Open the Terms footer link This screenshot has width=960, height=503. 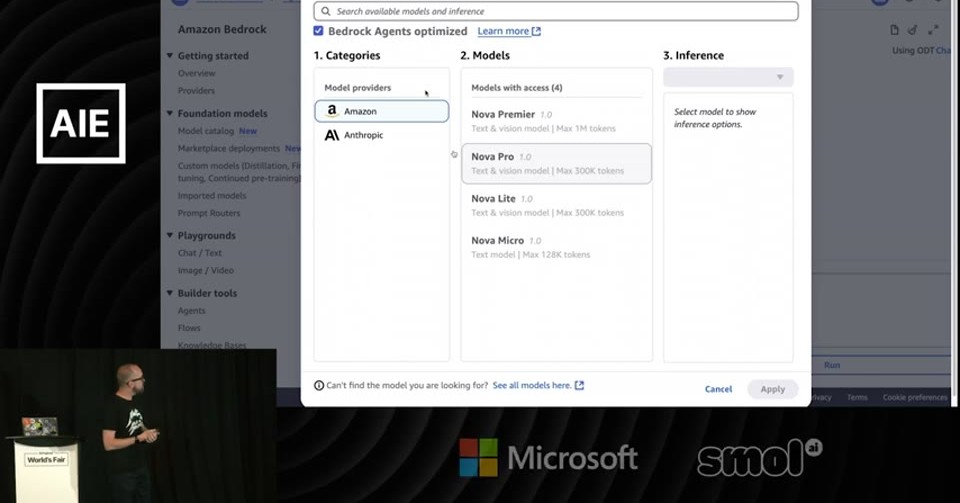pyautogui.click(x=857, y=397)
